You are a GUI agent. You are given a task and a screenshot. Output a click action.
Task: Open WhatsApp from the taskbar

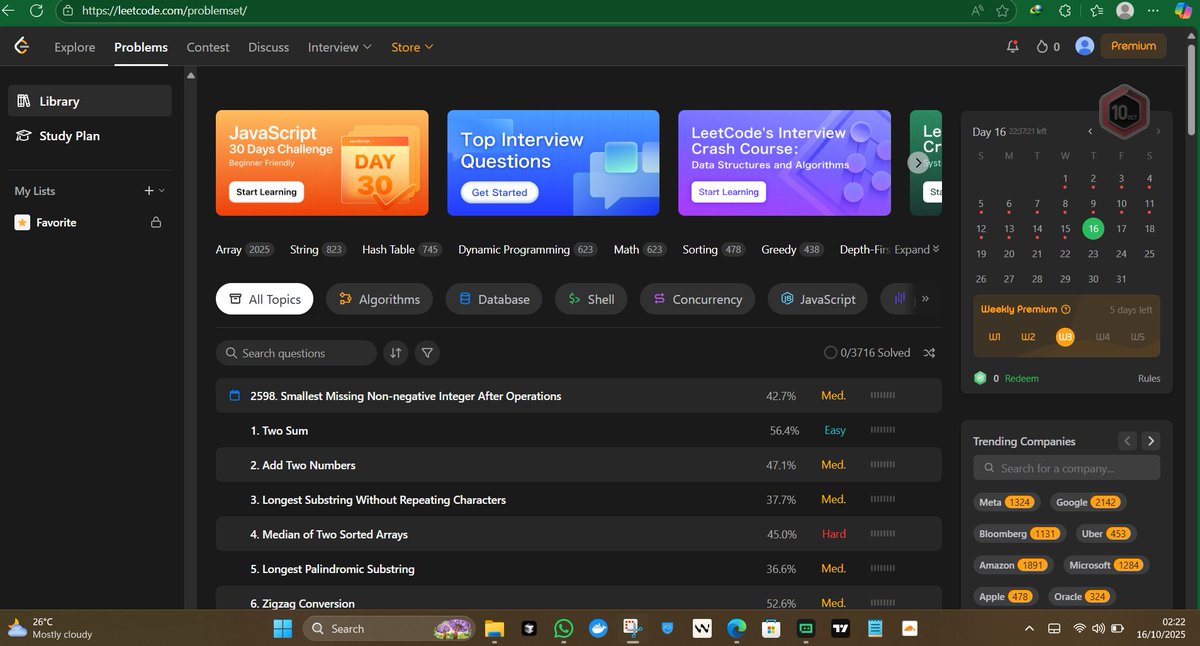(564, 628)
